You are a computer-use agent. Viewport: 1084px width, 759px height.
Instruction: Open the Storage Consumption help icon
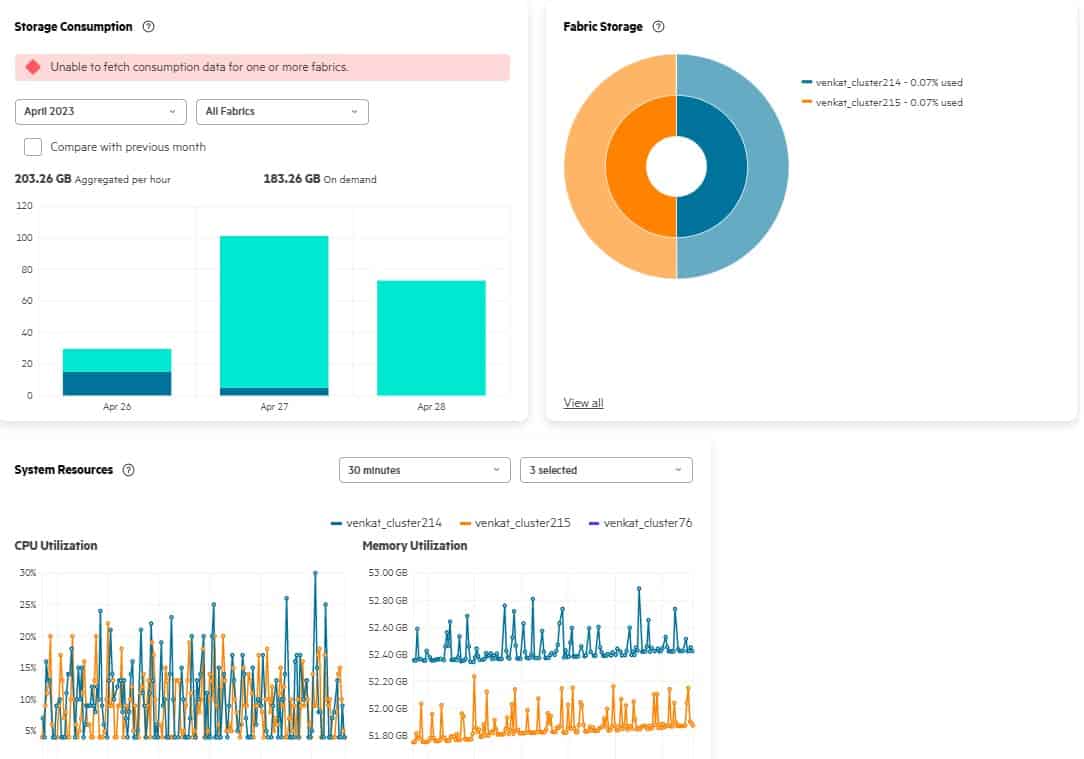click(x=148, y=27)
